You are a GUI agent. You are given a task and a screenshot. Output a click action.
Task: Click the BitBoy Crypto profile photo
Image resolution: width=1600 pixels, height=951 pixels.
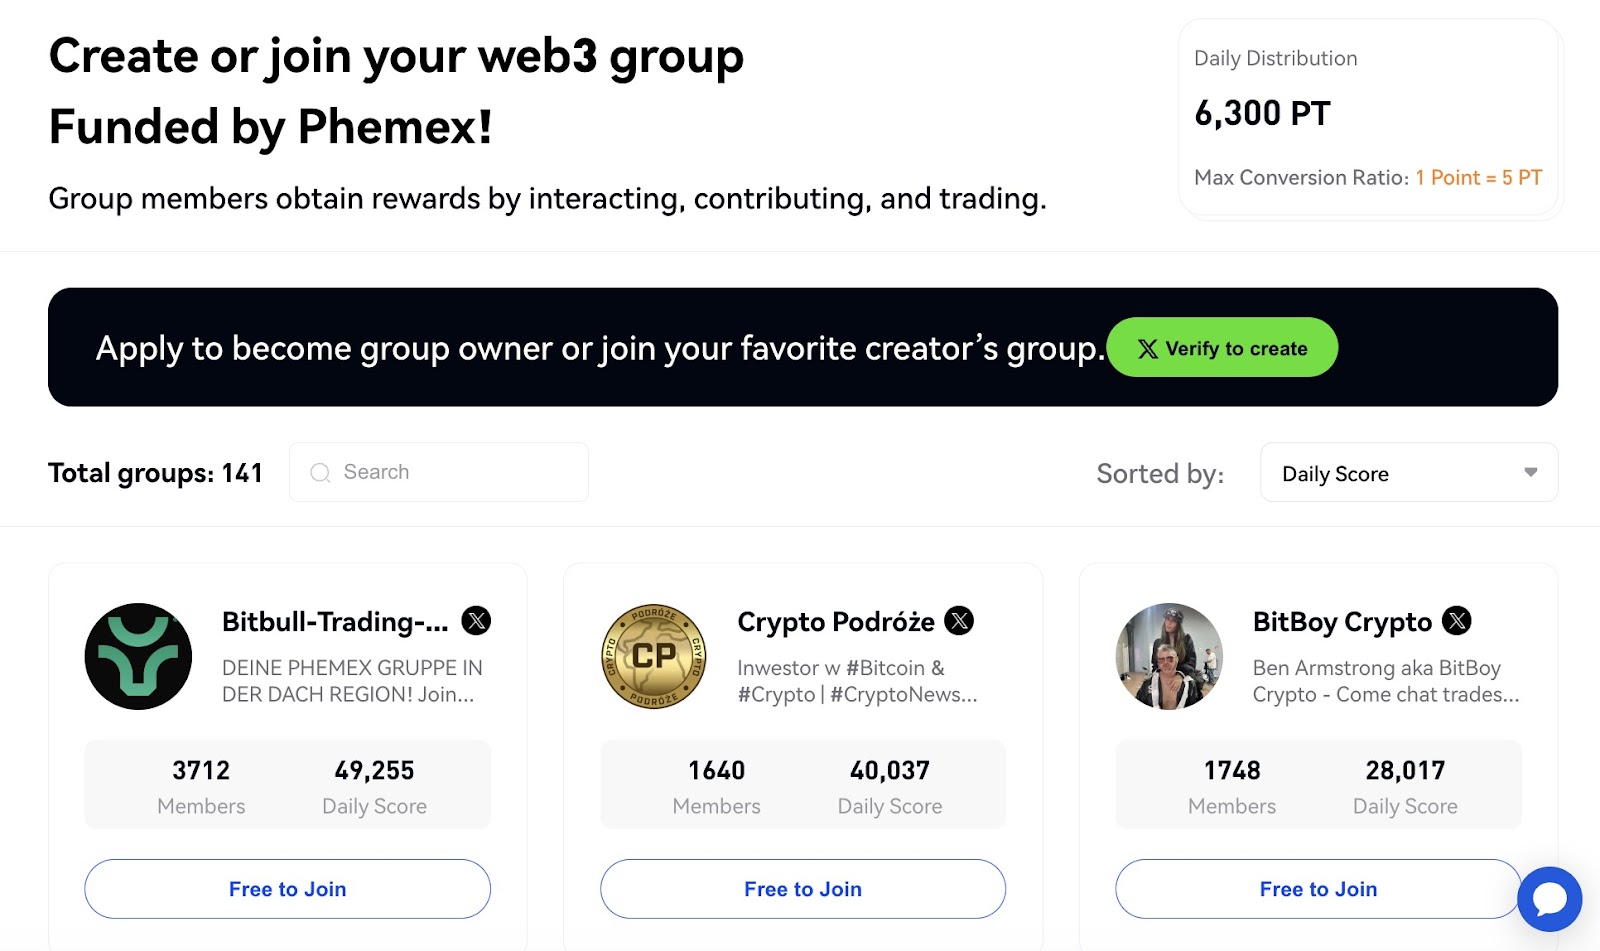click(1169, 656)
